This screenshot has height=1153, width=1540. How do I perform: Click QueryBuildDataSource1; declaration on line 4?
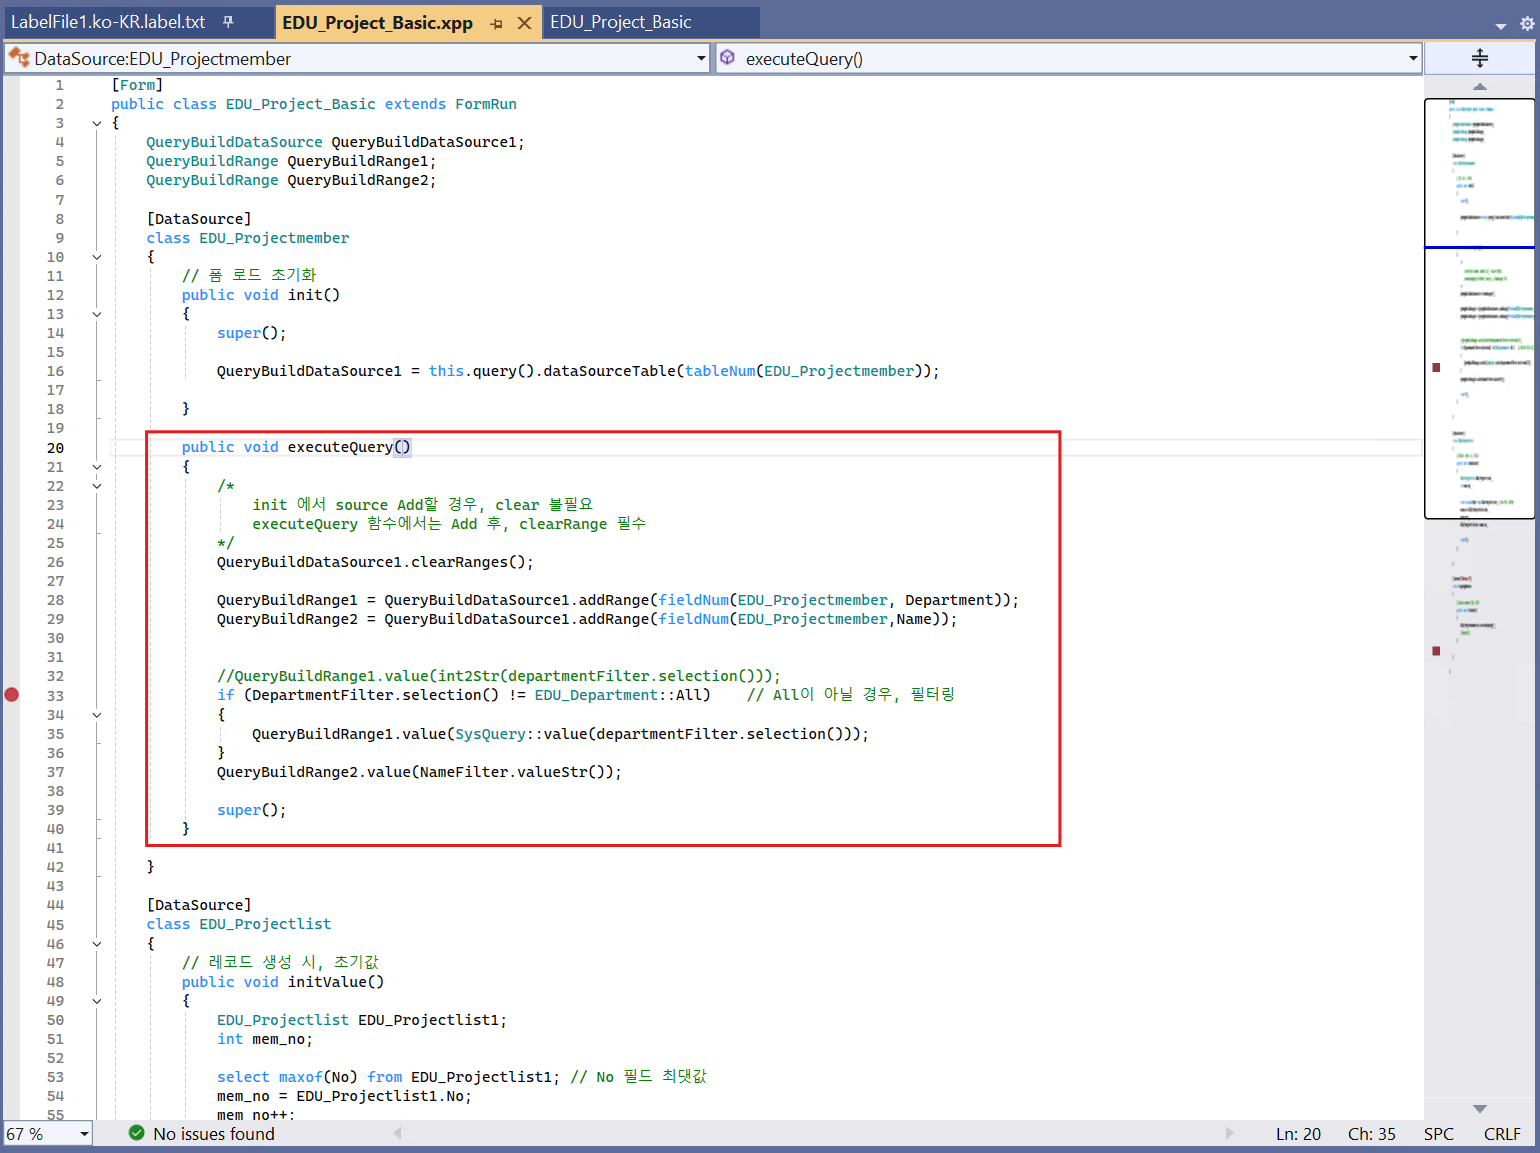click(428, 142)
